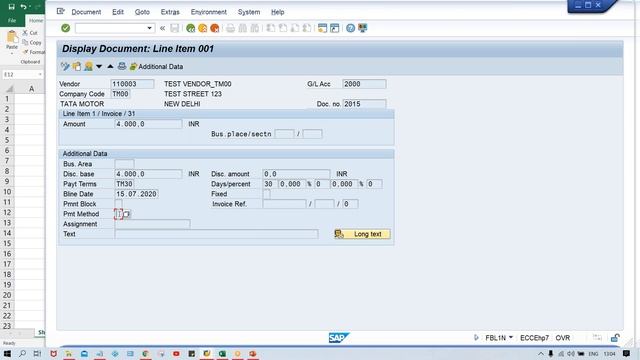This screenshot has width=640, height=360.
Task: Click the red Cancel toolbar icon
Action: tap(215, 28)
